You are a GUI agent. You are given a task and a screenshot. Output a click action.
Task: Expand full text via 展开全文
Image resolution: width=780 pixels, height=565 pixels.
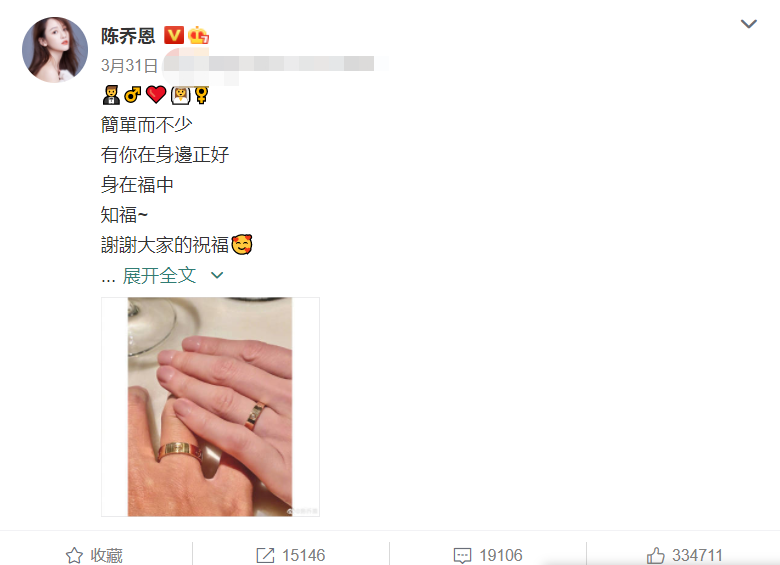[x=159, y=275]
